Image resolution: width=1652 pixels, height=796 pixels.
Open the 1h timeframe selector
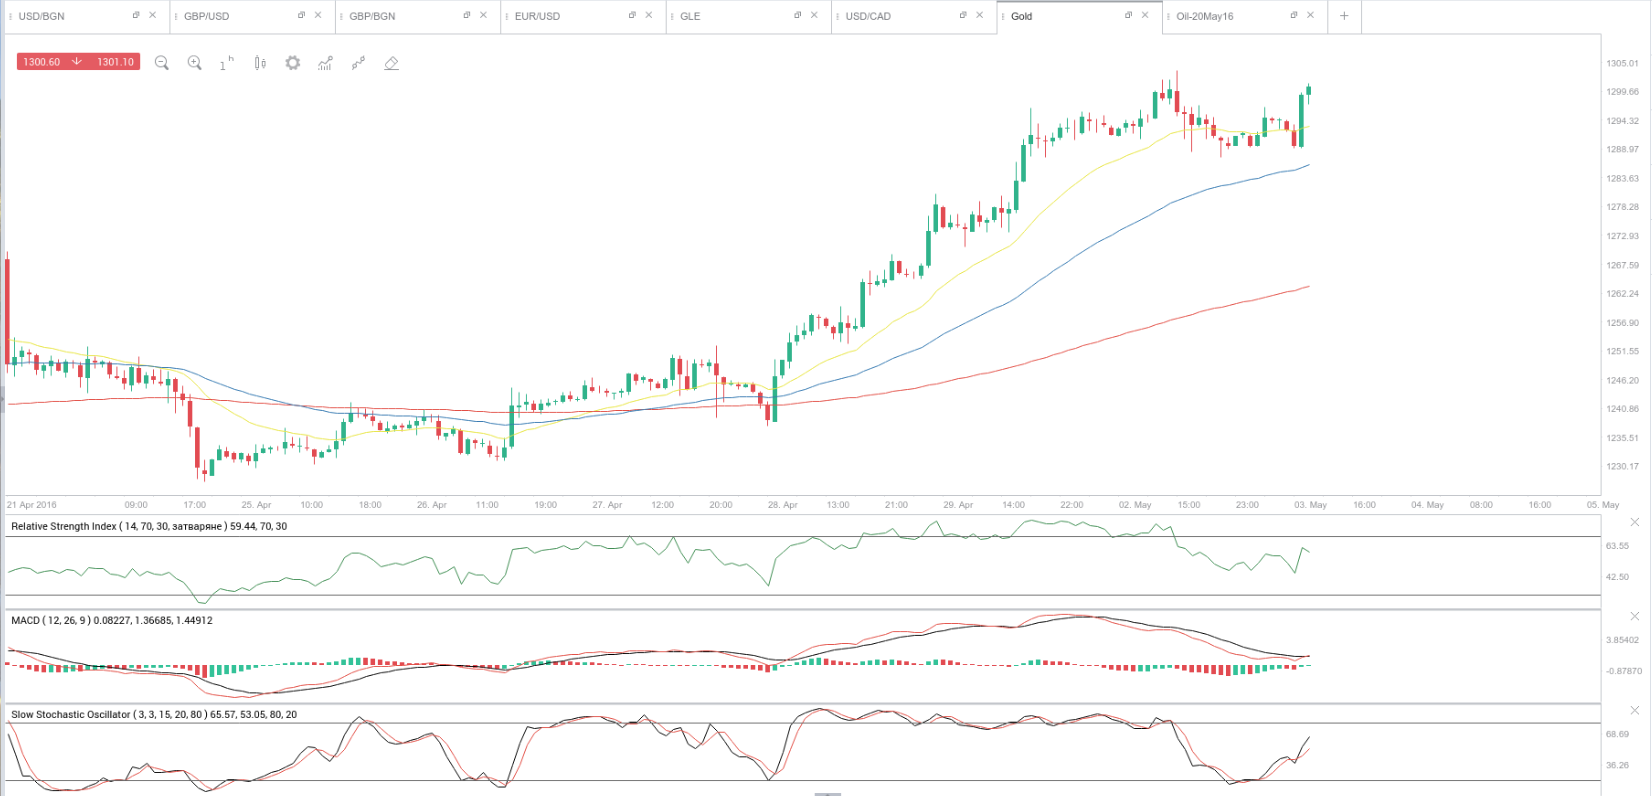[x=226, y=63]
